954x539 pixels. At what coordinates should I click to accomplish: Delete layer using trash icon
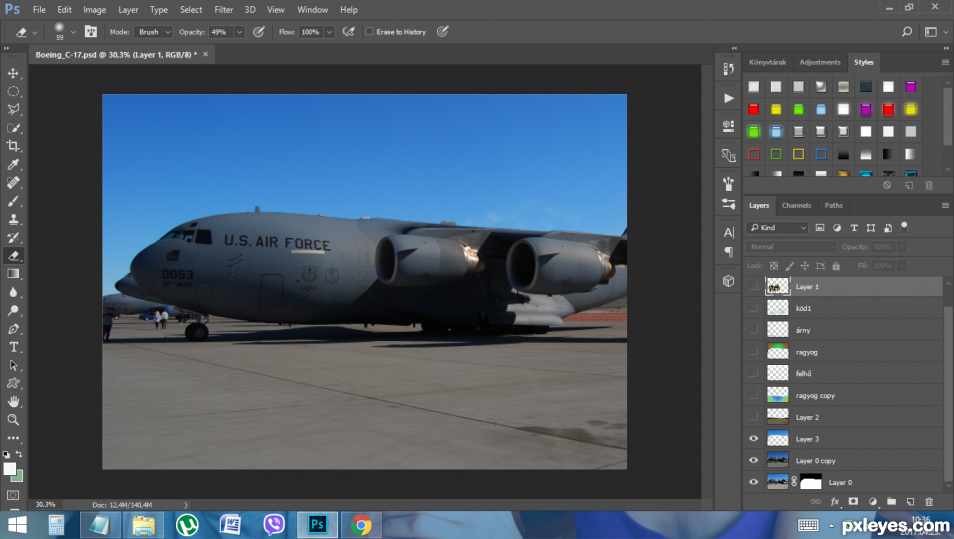click(x=928, y=502)
